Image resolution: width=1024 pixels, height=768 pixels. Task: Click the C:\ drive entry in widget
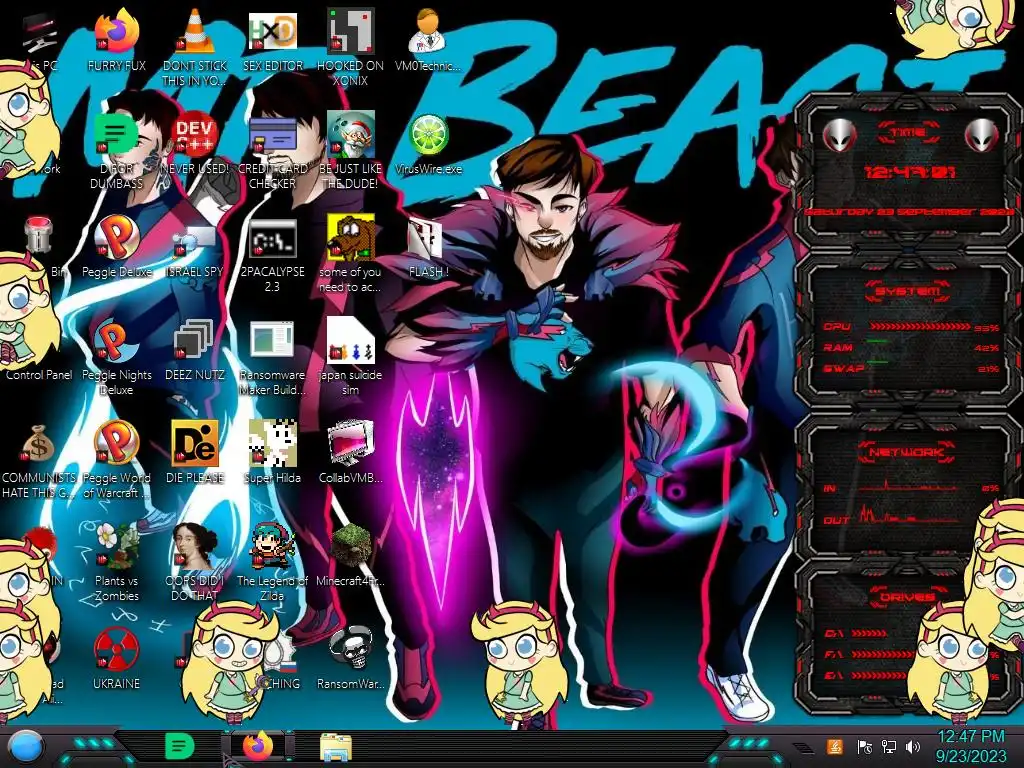856,633
